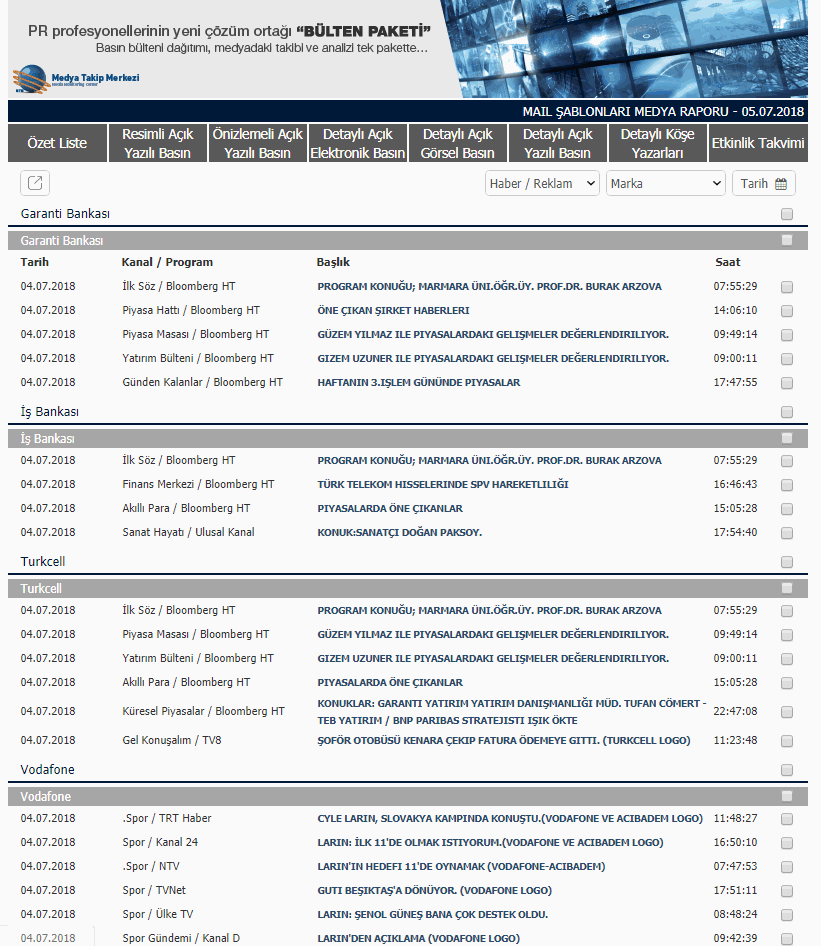The image size is (821, 946).
Task: Click Gel Konuşalım / TV8 program text
Action: [x=172, y=740]
